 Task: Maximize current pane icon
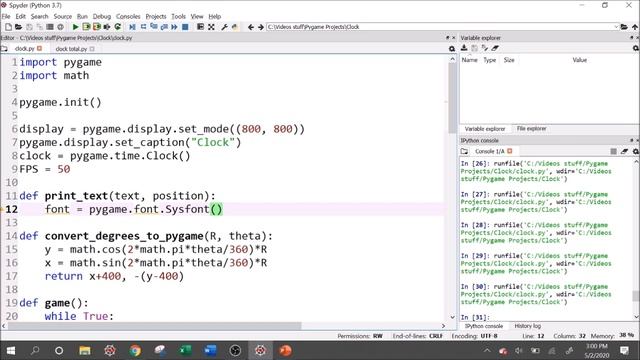click(200, 27)
